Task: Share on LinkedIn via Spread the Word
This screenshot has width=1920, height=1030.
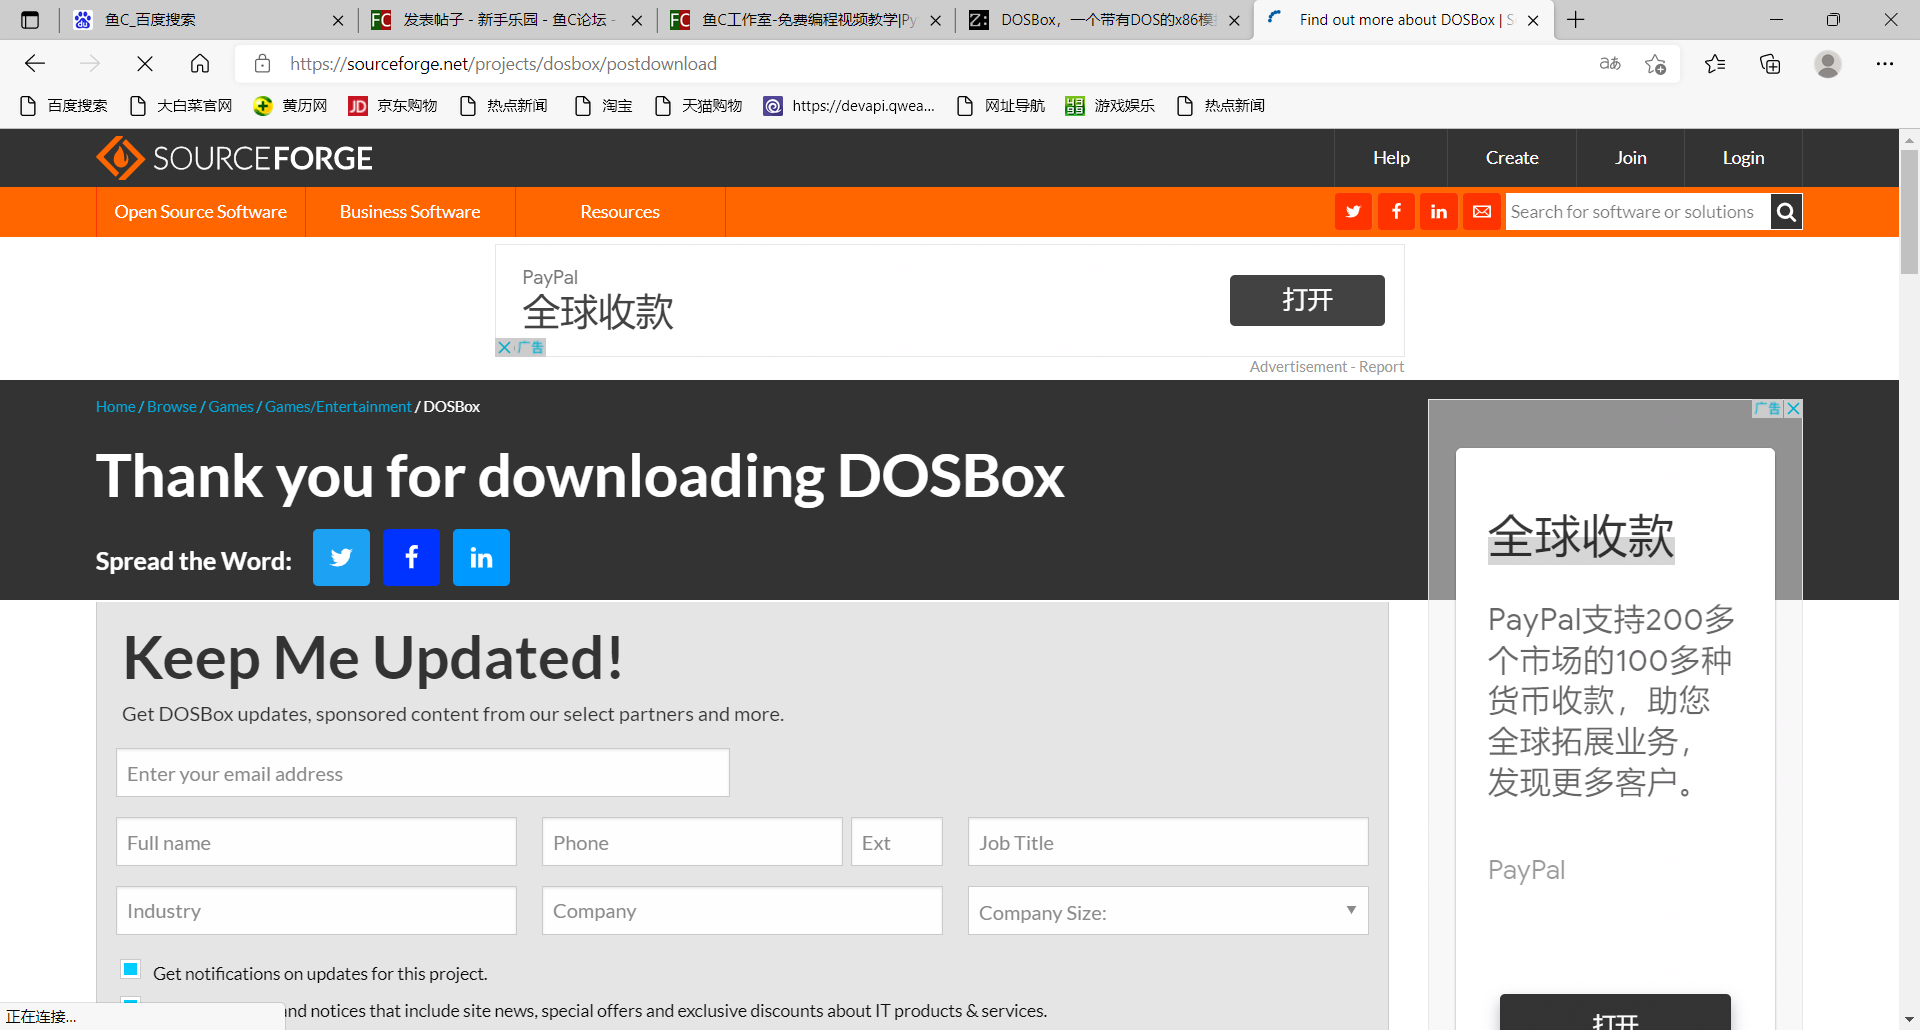Action: point(481,557)
